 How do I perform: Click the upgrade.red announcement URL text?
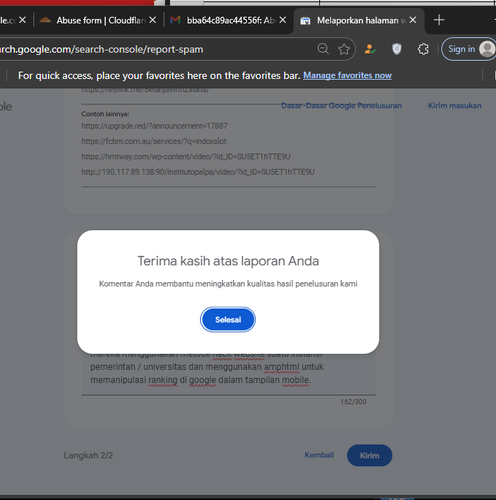pyautogui.click(x=154, y=126)
